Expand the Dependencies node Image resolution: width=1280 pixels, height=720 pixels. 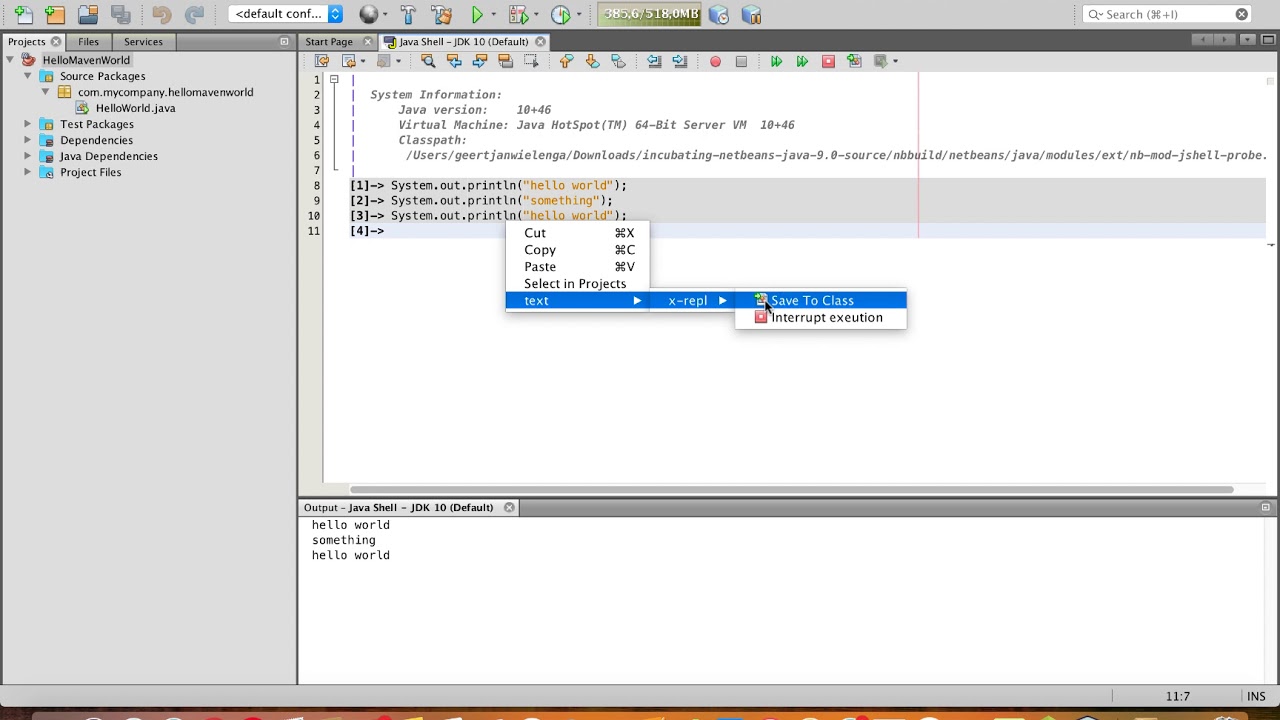tap(28, 140)
